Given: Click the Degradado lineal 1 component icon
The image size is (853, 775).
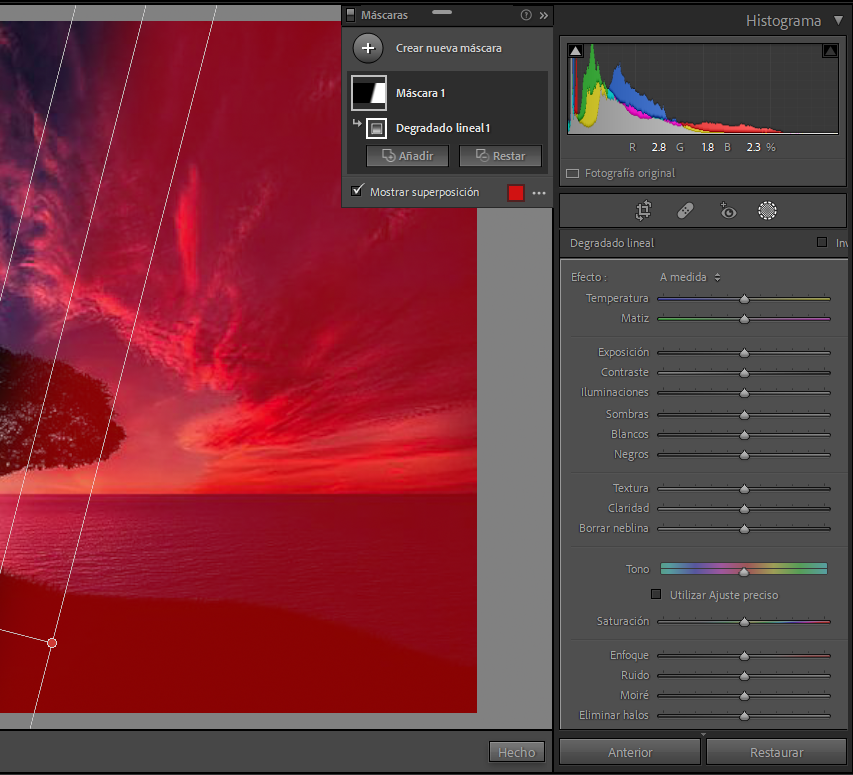Looking at the screenshot, I should point(376,128).
